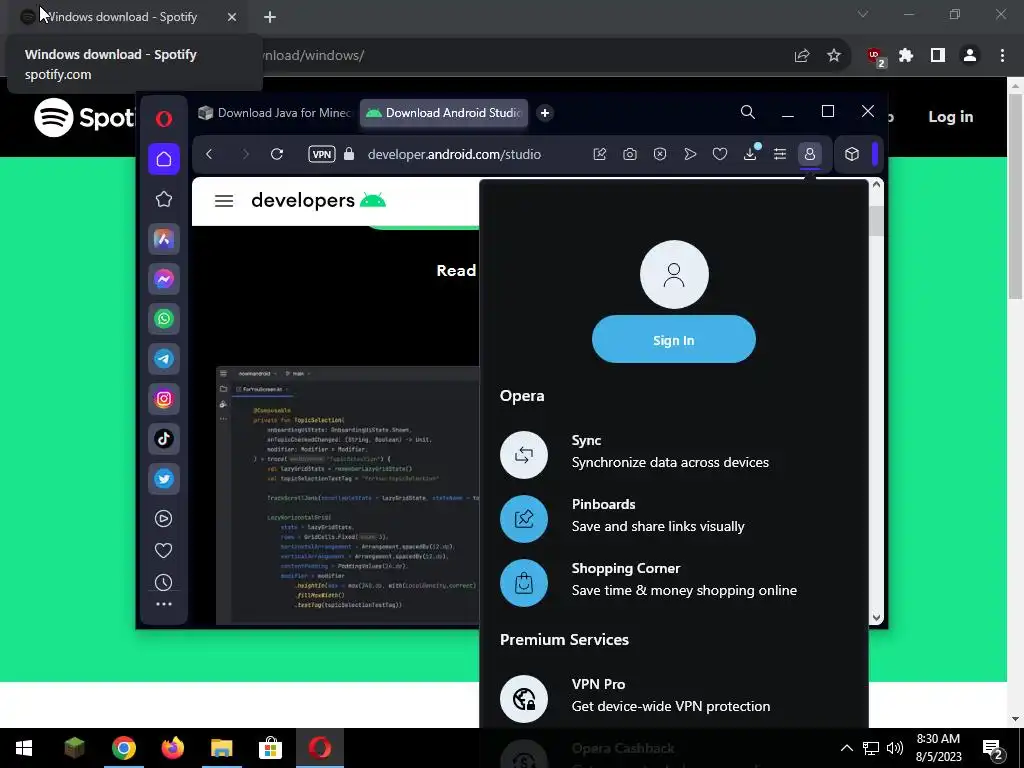The image size is (1024, 768).
Task: Toggle the Chrome side panel icon
Action: tap(938, 56)
